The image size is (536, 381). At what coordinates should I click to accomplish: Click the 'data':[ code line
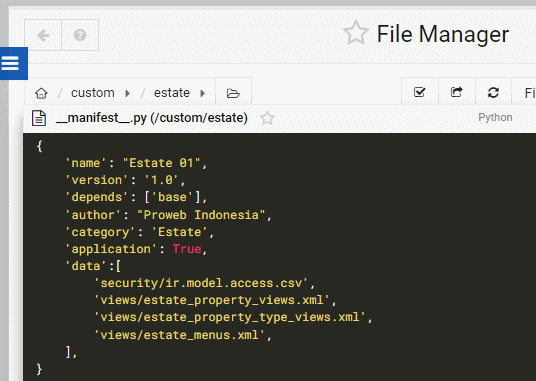coord(93,266)
